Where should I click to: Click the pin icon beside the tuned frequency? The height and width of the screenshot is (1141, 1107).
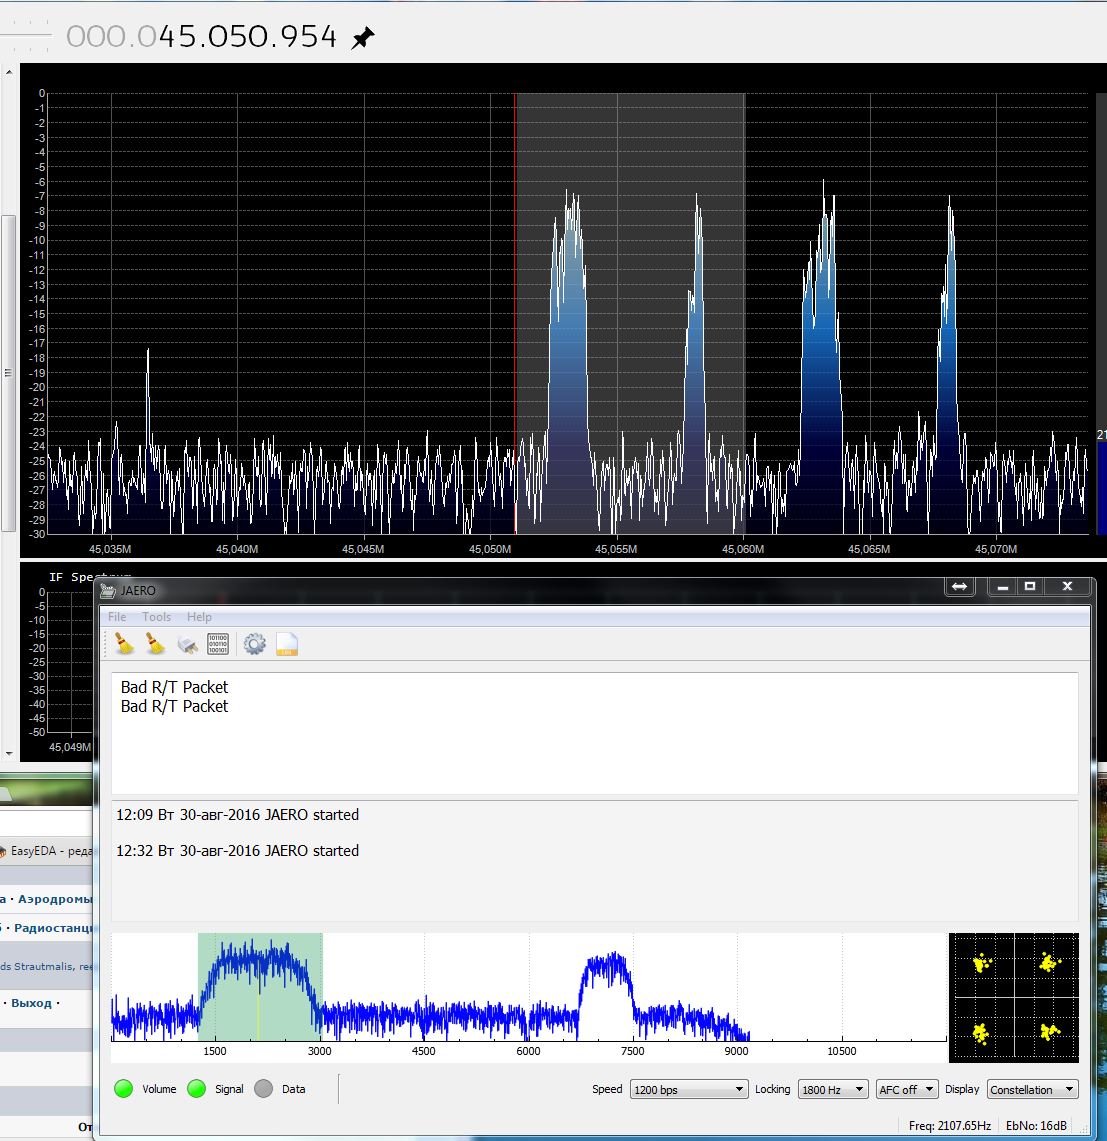(362, 37)
